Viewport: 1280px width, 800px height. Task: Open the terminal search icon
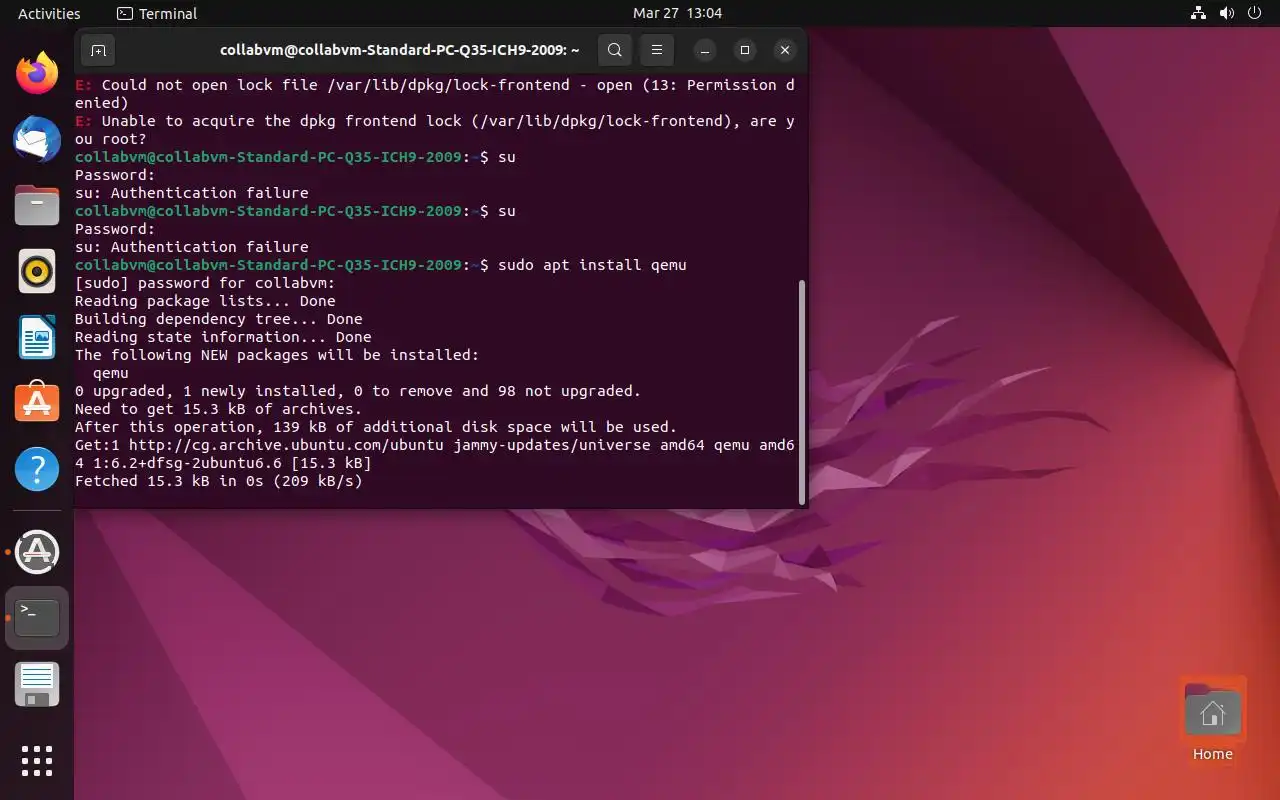615,50
